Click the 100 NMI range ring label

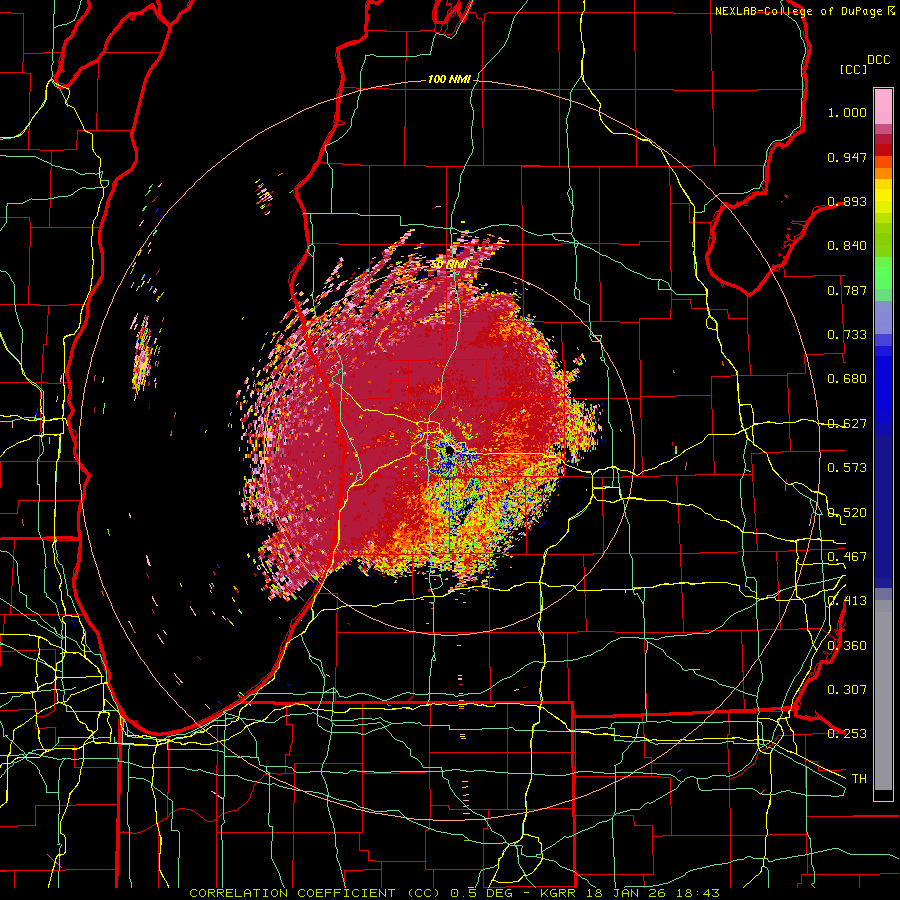449,79
